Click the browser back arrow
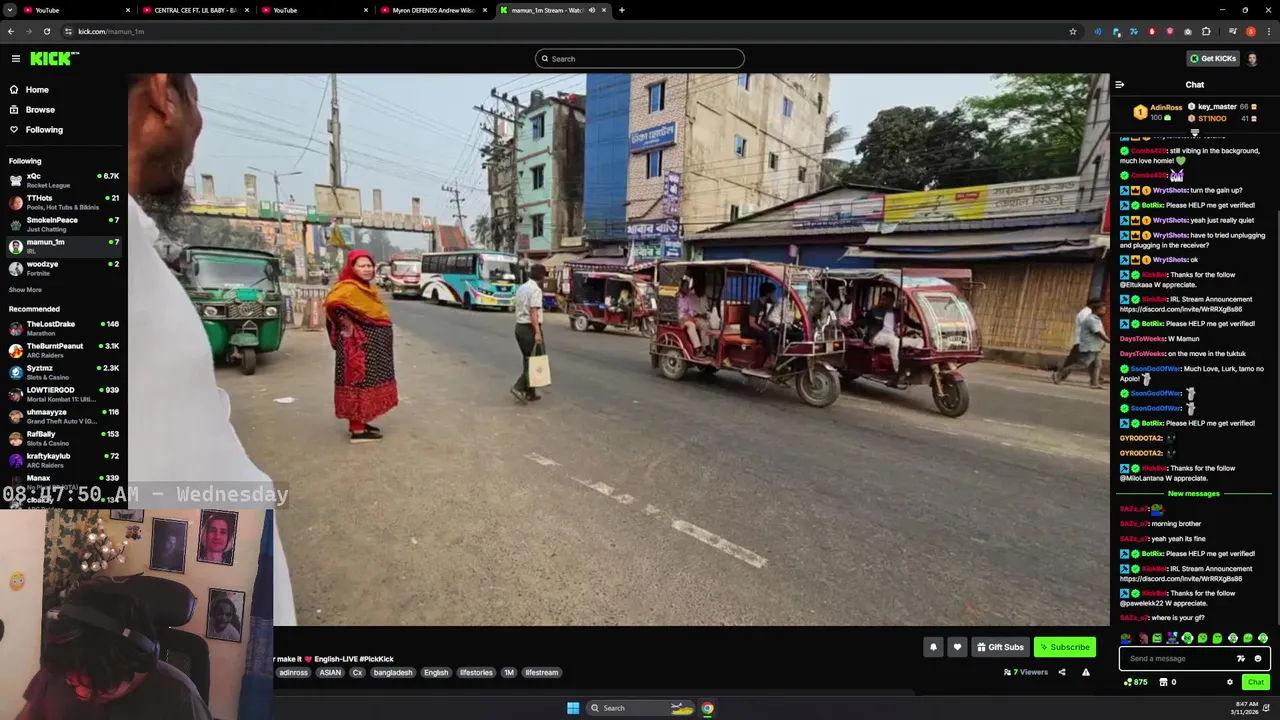Viewport: 1280px width, 720px height. [10, 32]
